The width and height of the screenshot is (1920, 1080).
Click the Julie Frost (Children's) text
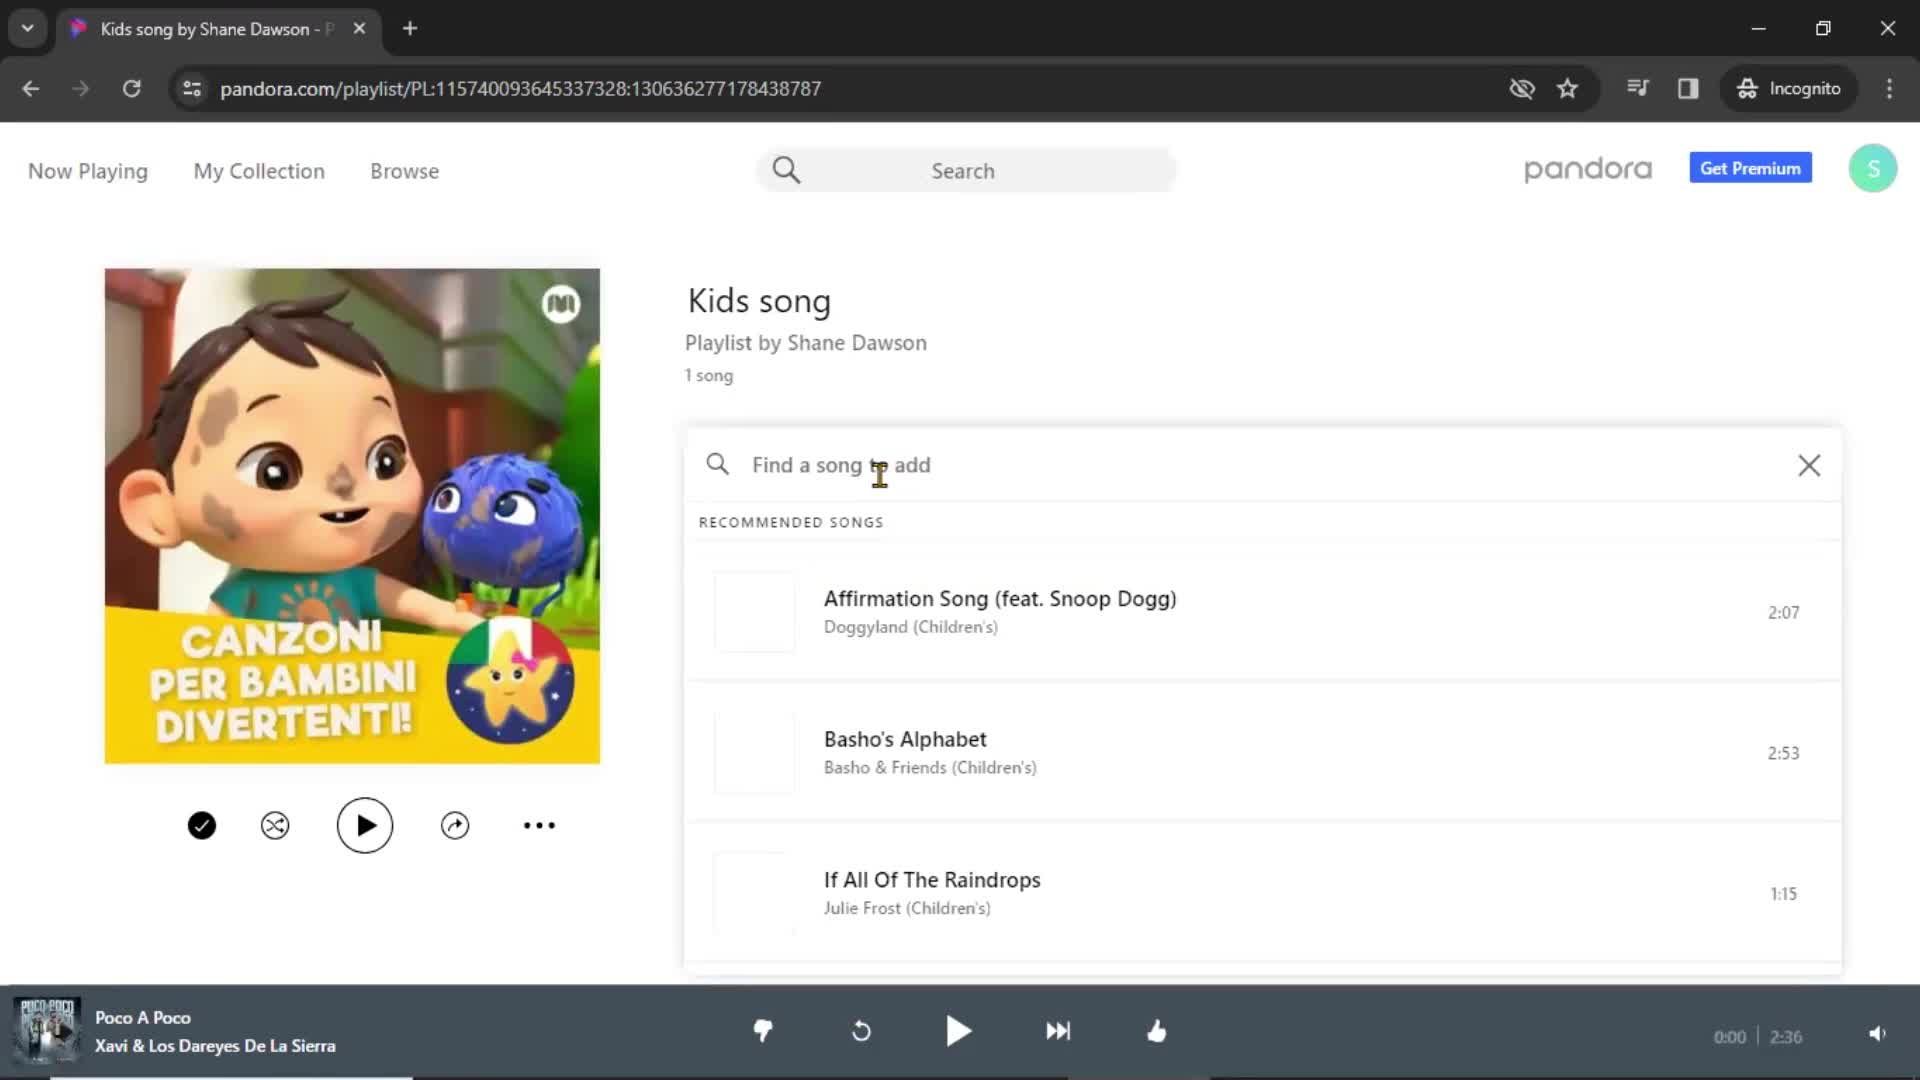click(x=907, y=908)
